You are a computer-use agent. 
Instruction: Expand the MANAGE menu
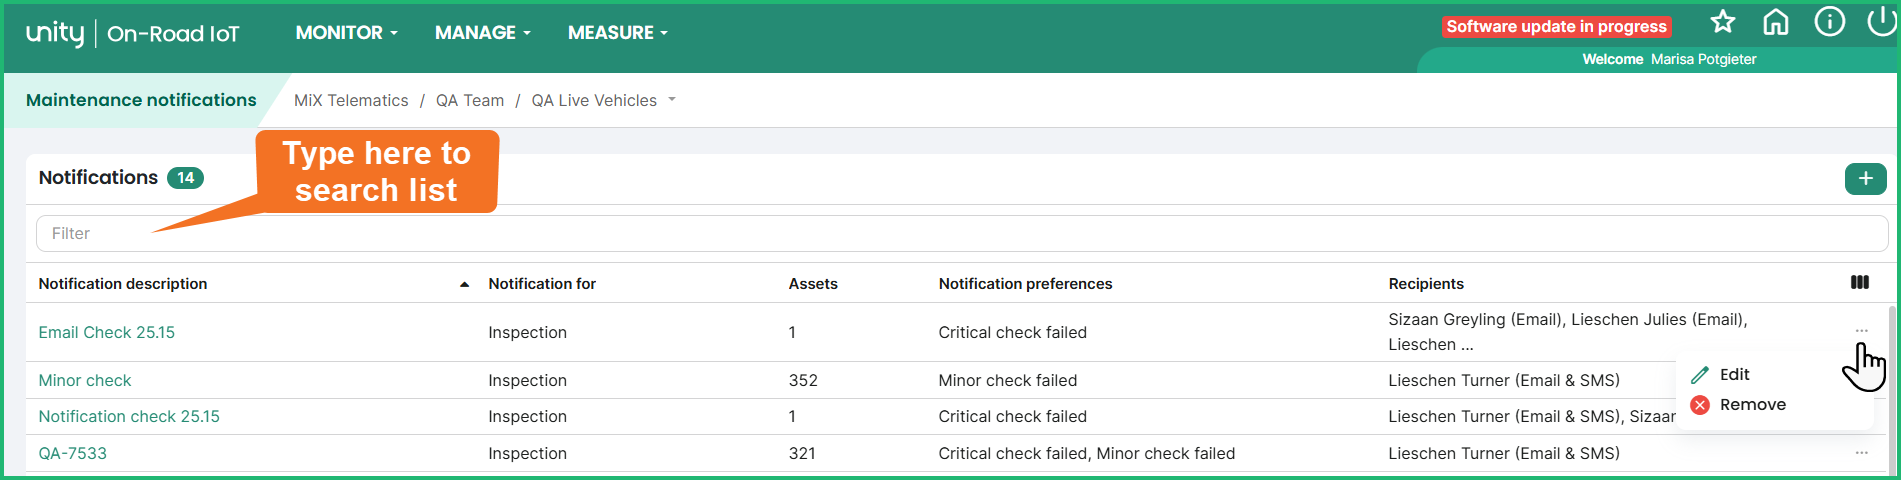tap(482, 33)
